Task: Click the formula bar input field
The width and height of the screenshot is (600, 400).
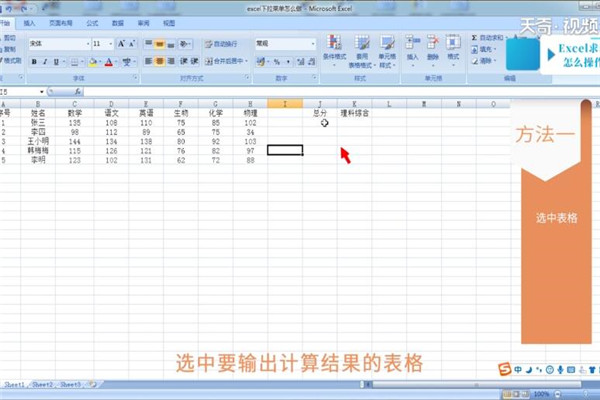Action: pyautogui.click(x=341, y=91)
